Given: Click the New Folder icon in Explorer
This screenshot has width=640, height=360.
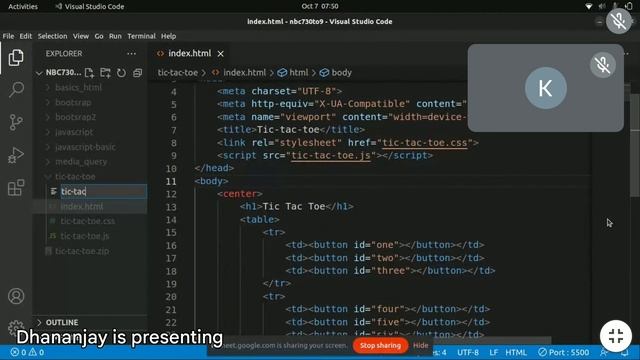Looking at the screenshot, I should click(105, 73).
